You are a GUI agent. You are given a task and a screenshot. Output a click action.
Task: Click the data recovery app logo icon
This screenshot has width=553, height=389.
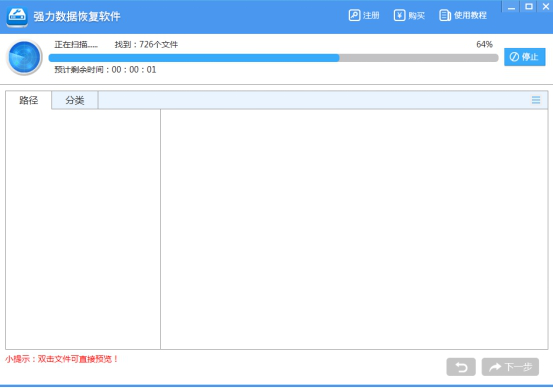[17, 17]
